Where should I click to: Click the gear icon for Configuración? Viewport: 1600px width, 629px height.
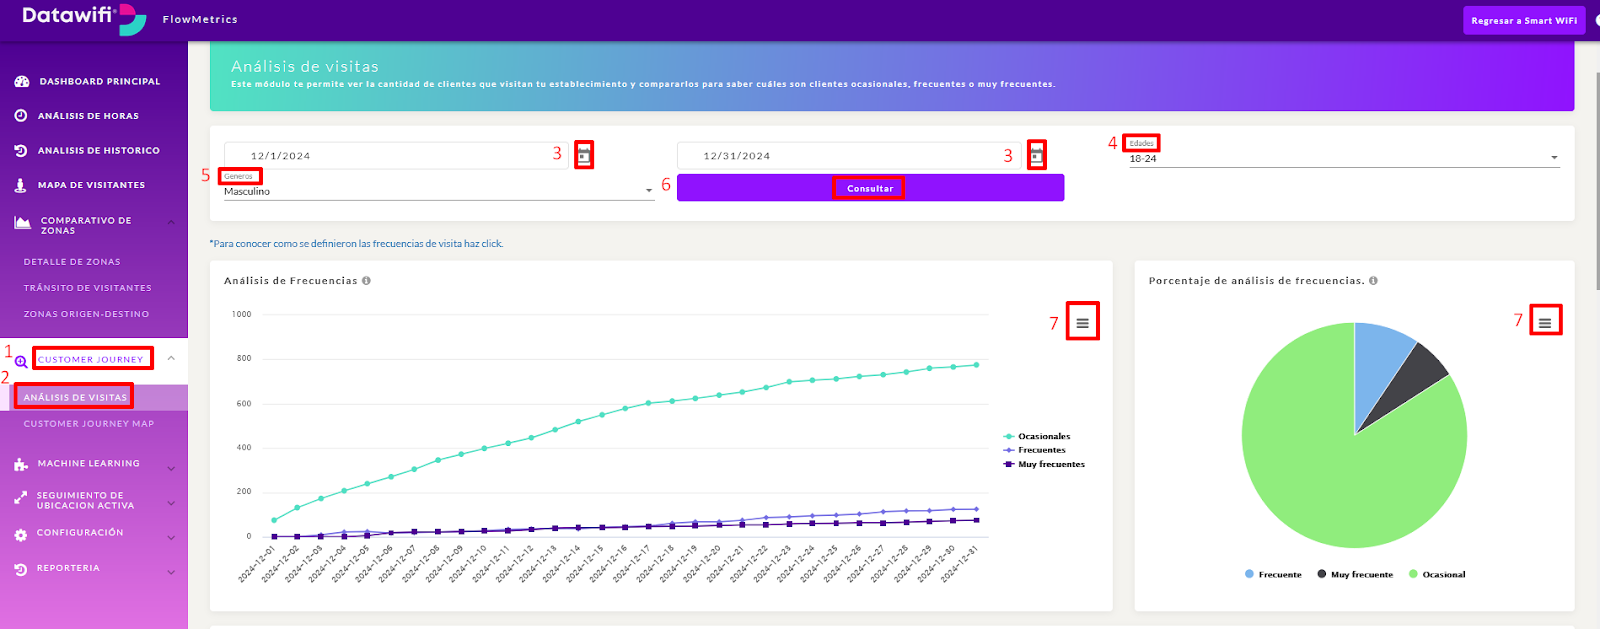[x=21, y=535]
